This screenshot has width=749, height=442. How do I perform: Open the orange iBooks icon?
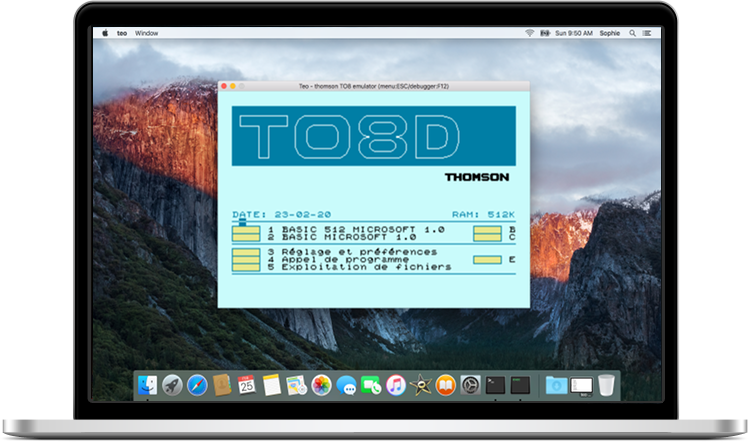click(x=446, y=385)
